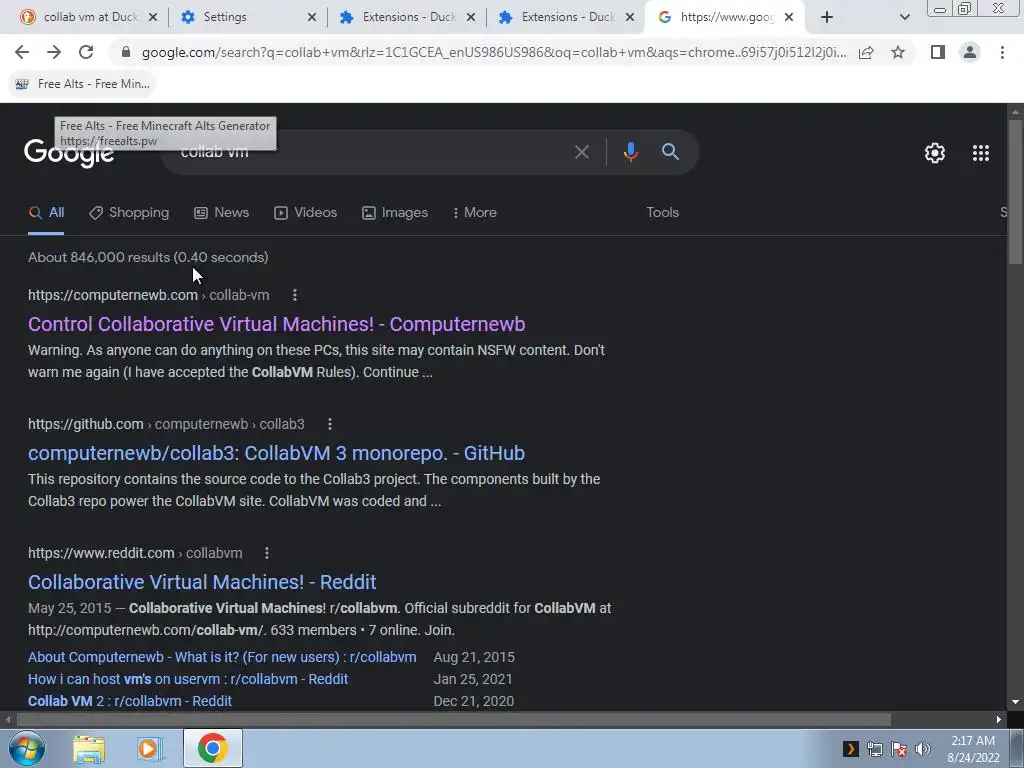Select the All search filter
The width and height of the screenshot is (1024, 768).
click(46, 213)
